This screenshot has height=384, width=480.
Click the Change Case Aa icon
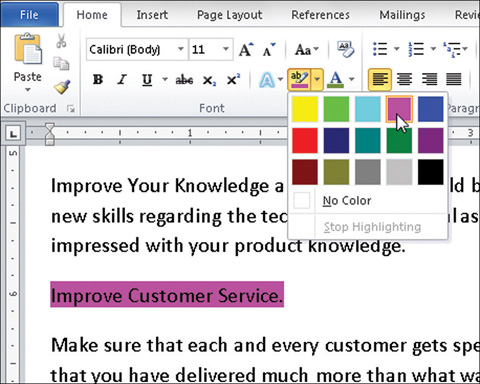point(303,50)
